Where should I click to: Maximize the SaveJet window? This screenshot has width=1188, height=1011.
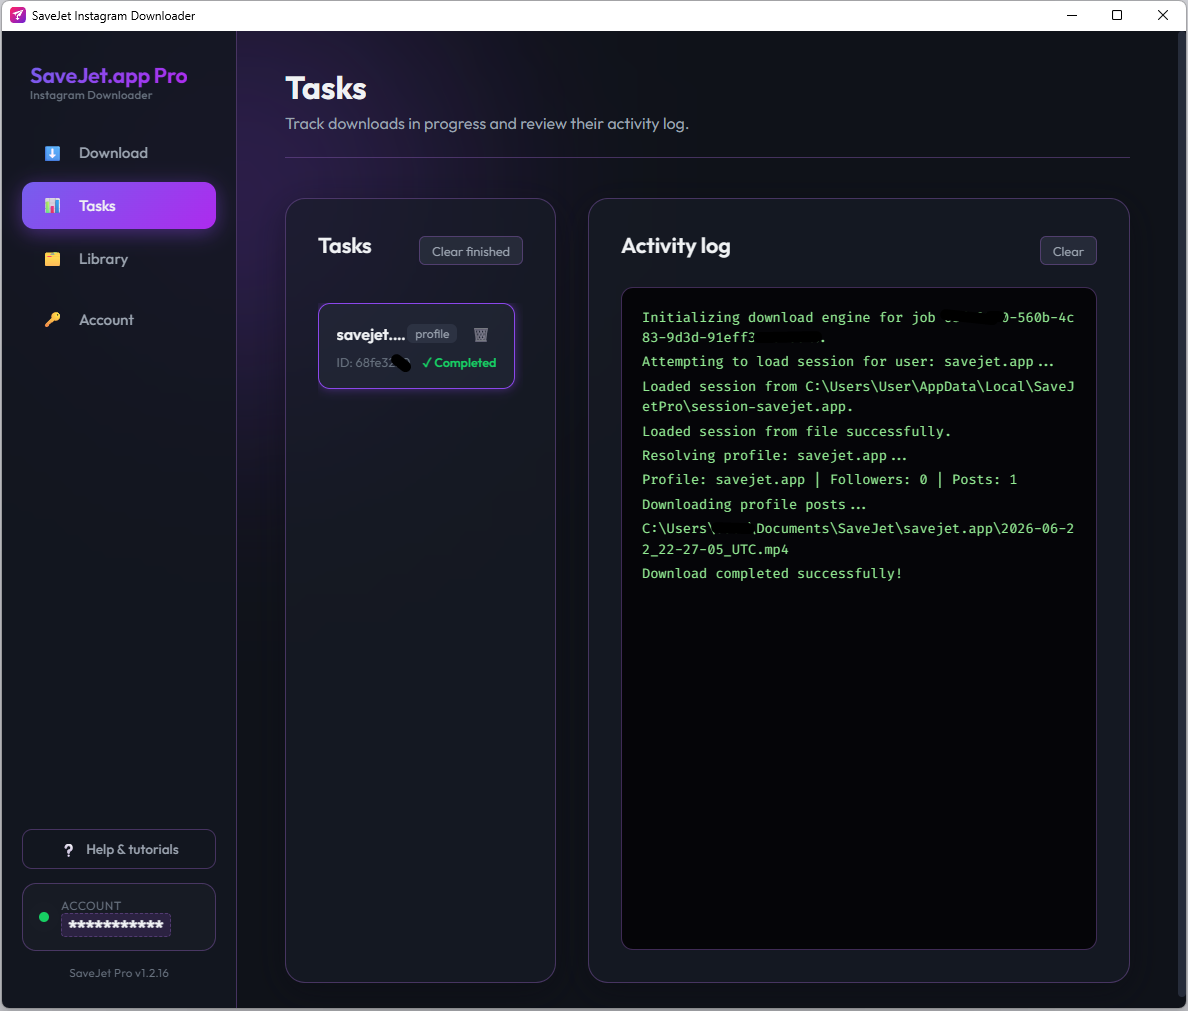pos(1117,15)
